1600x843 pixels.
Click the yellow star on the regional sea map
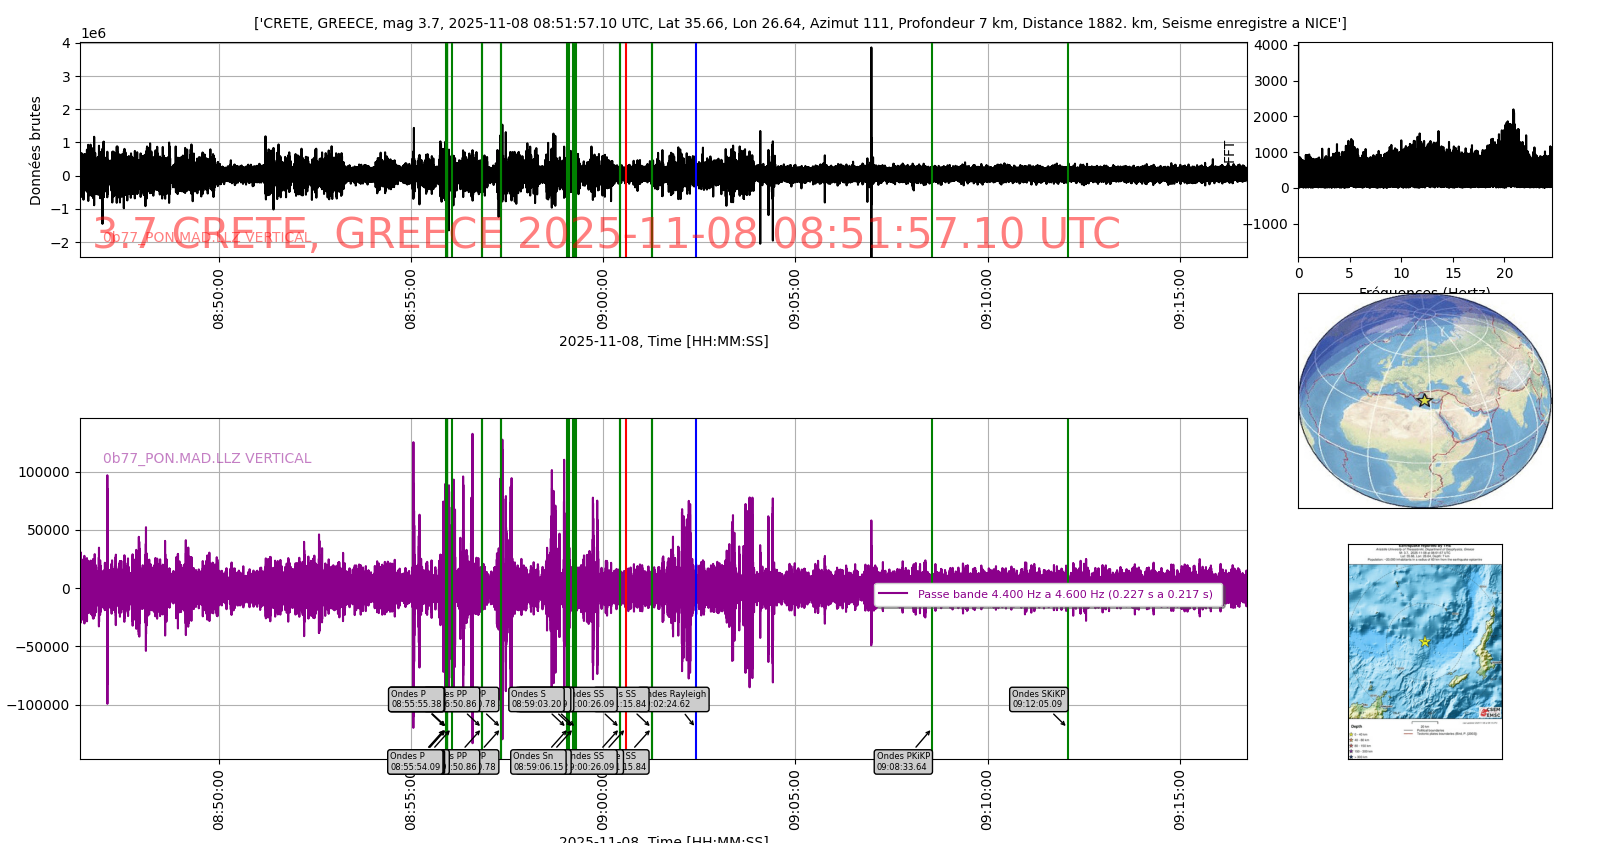[1424, 642]
